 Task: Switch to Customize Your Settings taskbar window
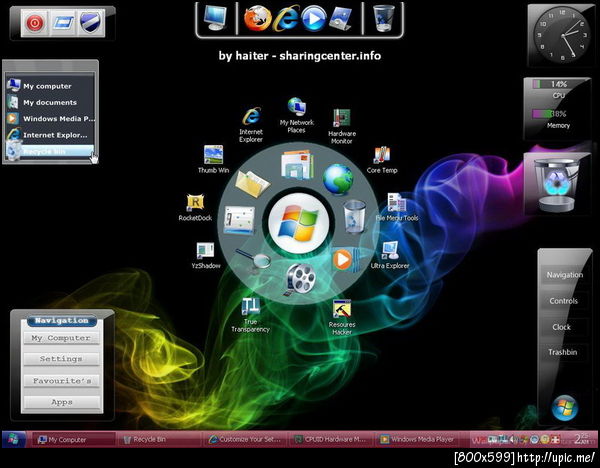click(x=244, y=440)
